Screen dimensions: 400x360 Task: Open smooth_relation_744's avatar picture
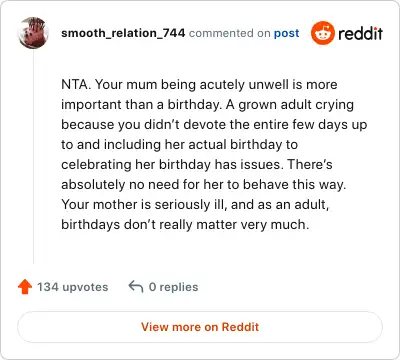click(33, 33)
